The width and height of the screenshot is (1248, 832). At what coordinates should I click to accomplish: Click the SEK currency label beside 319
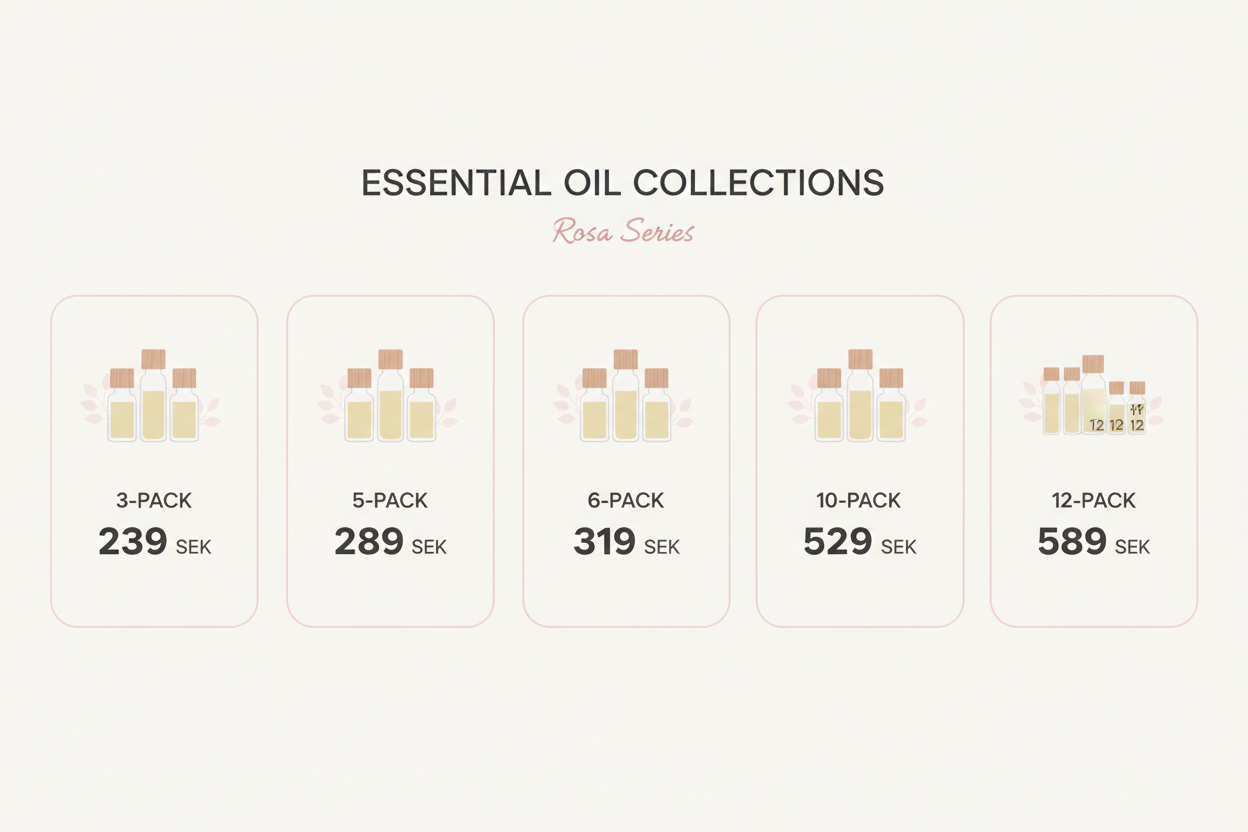click(x=662, y=548)
